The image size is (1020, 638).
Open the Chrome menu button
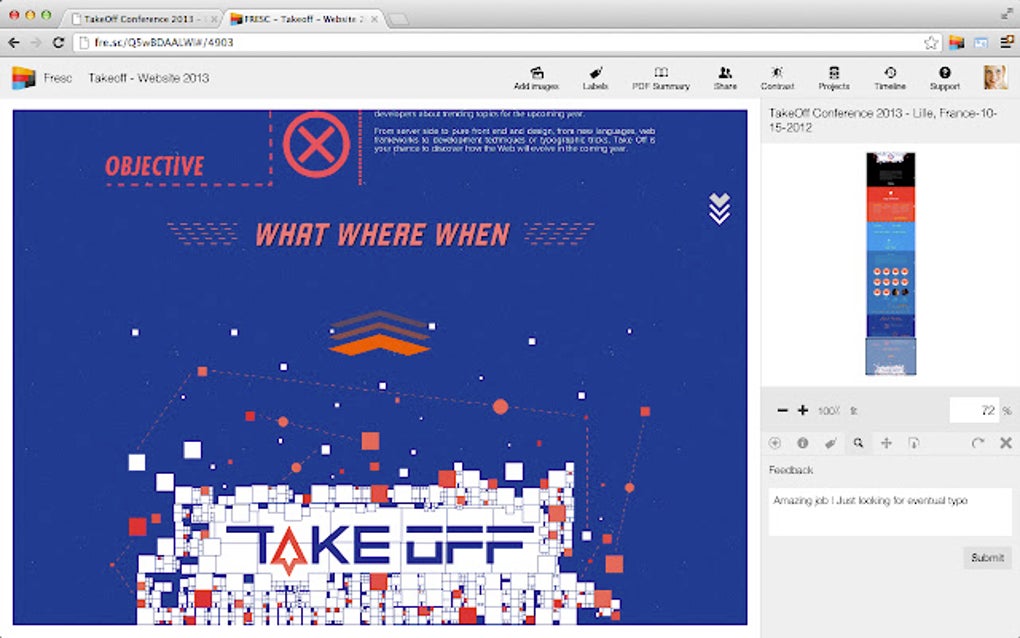click(x=1006, y=42)
